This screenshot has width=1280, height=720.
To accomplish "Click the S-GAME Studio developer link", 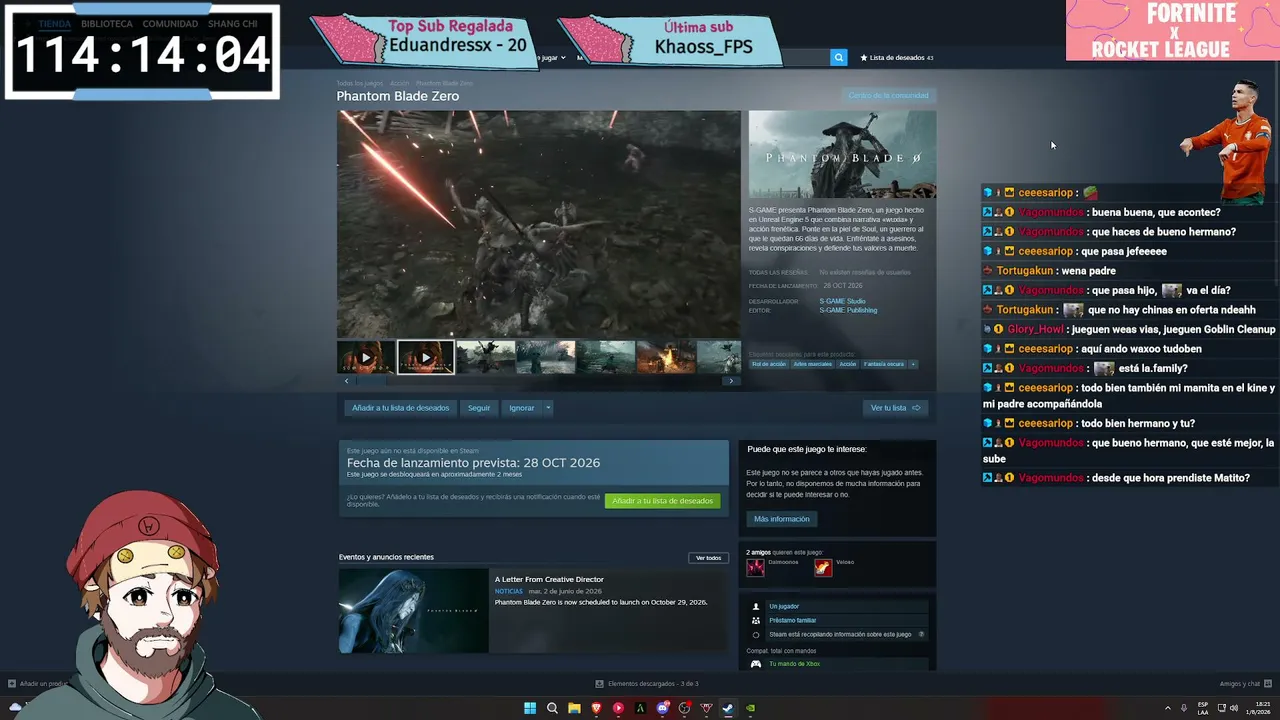I will tap(843, 301).
